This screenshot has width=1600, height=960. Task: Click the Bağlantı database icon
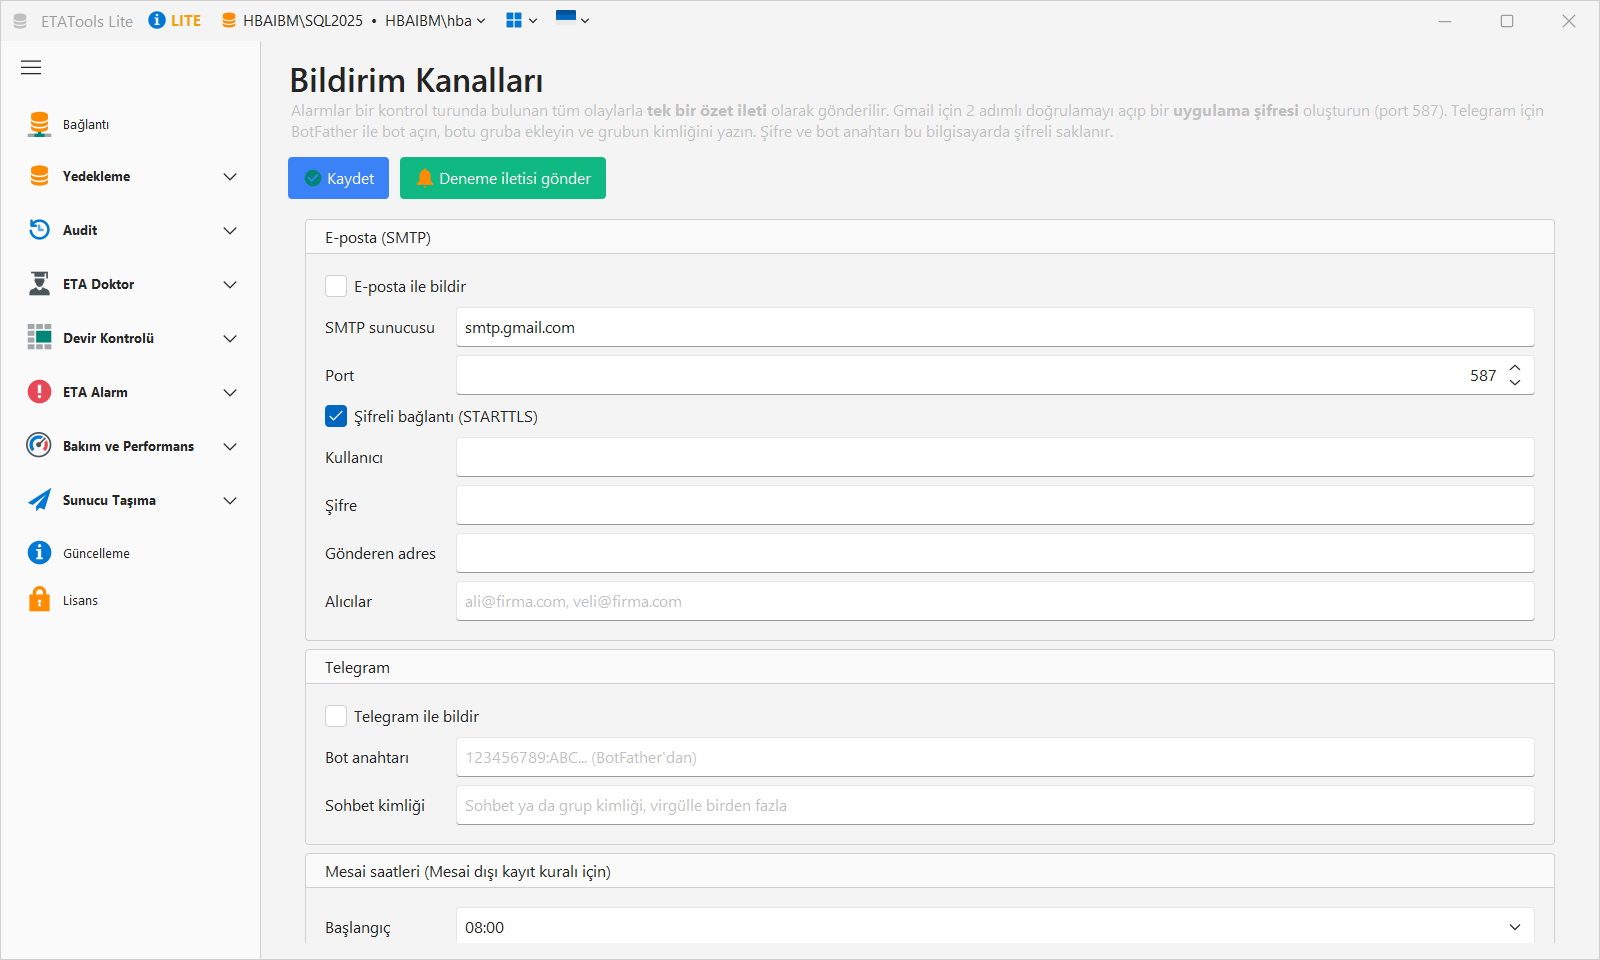39,124
